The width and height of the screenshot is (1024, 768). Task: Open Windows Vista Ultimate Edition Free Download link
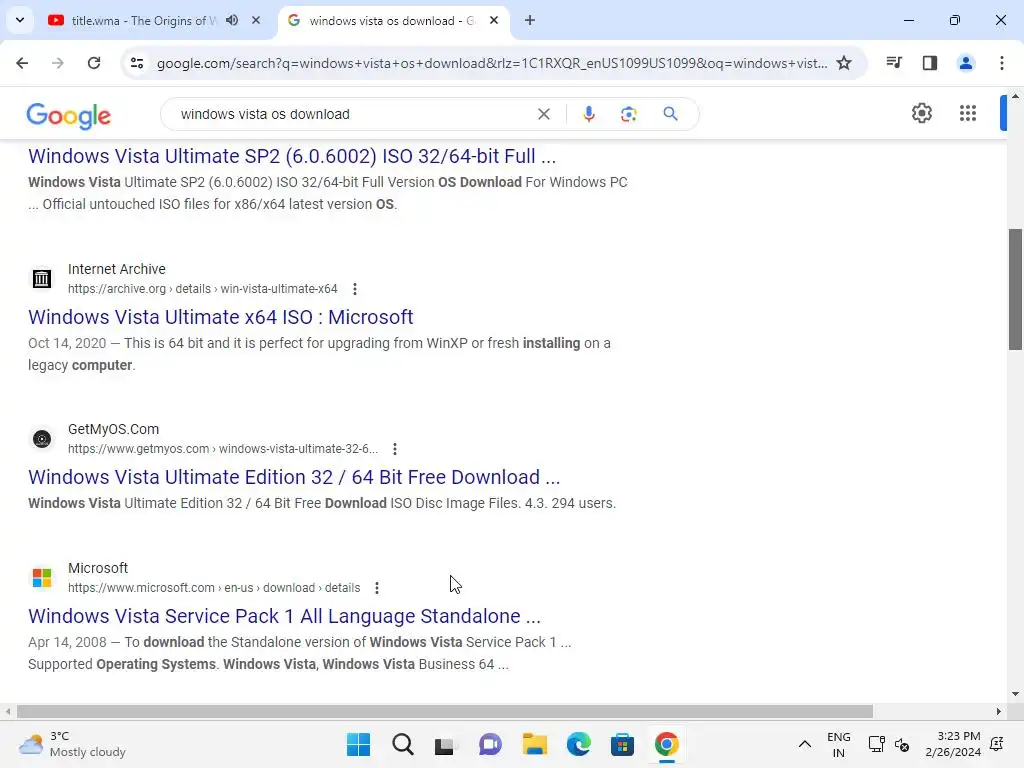point(294,477)
